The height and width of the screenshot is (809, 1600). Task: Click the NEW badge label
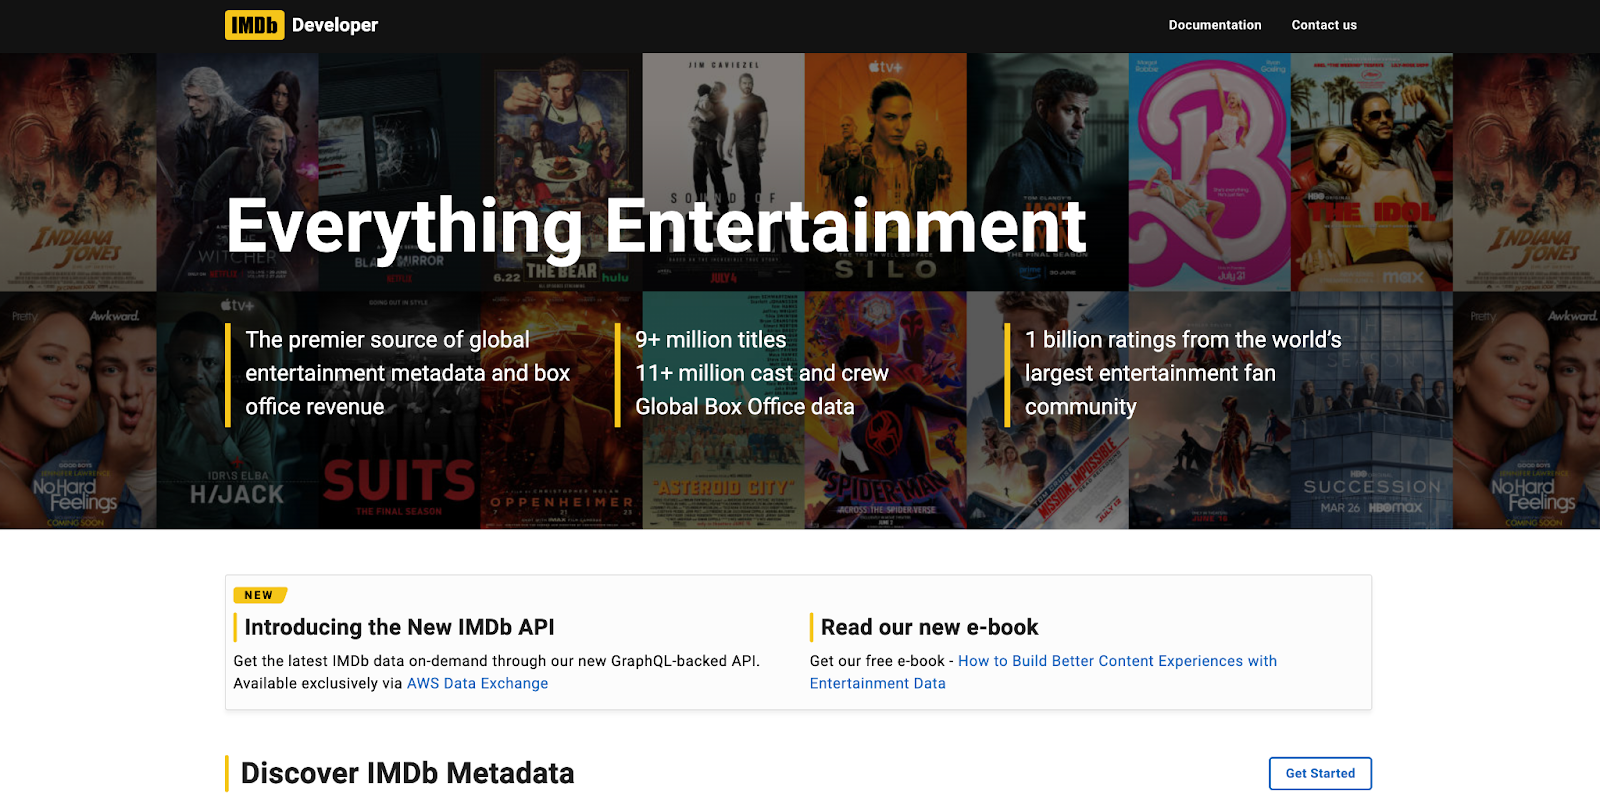[259, 595]
